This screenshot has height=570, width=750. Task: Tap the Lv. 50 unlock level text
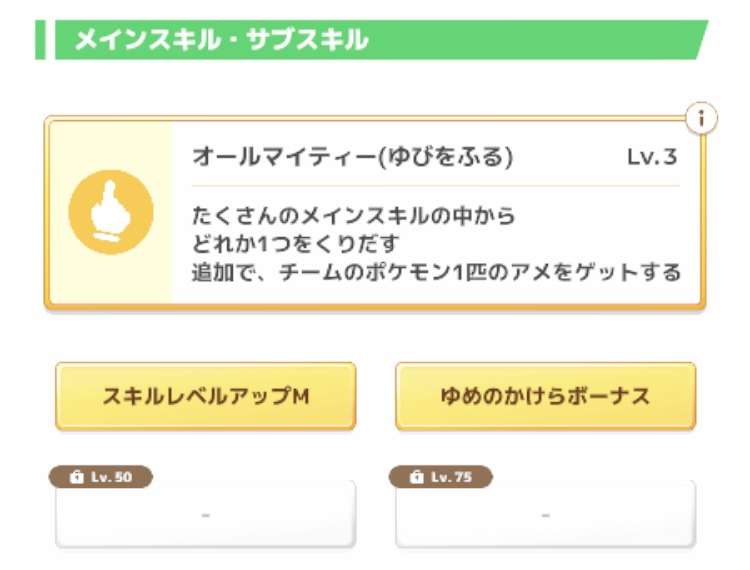click(x=111, y=478)
